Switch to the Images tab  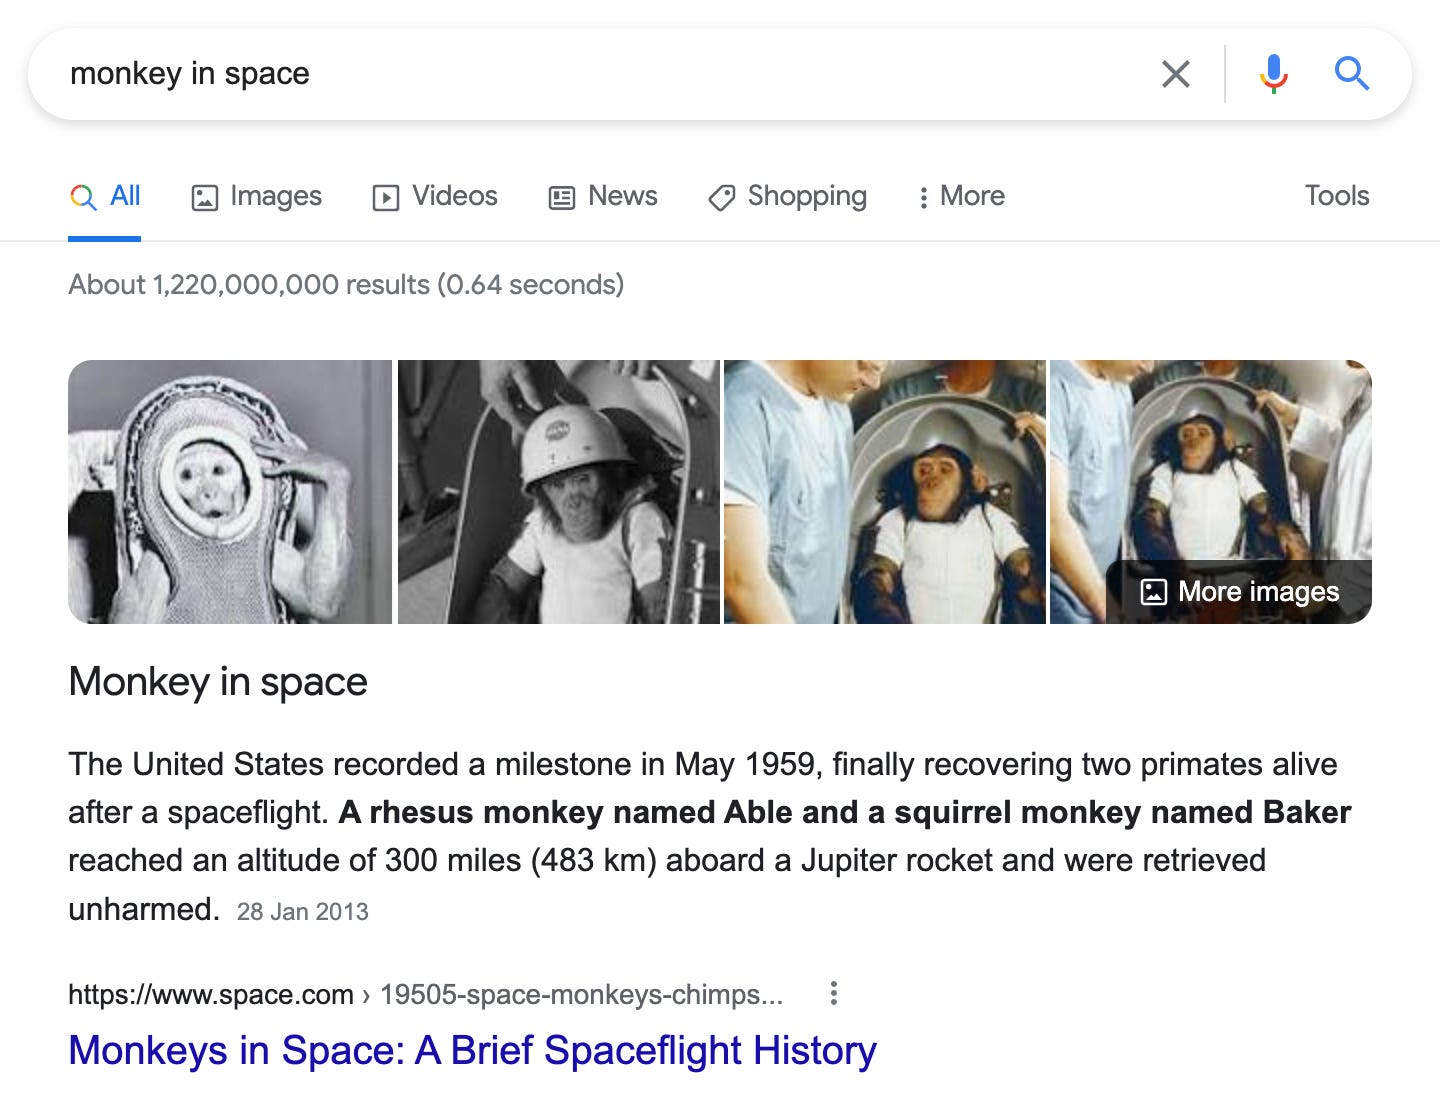point(256,196)
